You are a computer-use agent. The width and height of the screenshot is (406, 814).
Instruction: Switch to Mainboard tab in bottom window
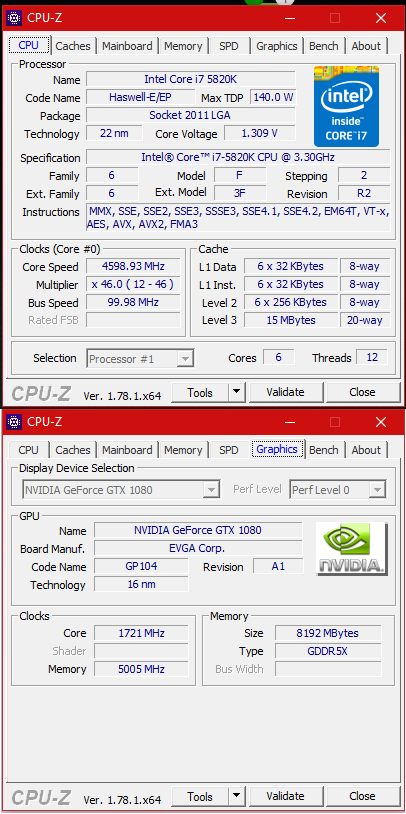tap(127, 450)
